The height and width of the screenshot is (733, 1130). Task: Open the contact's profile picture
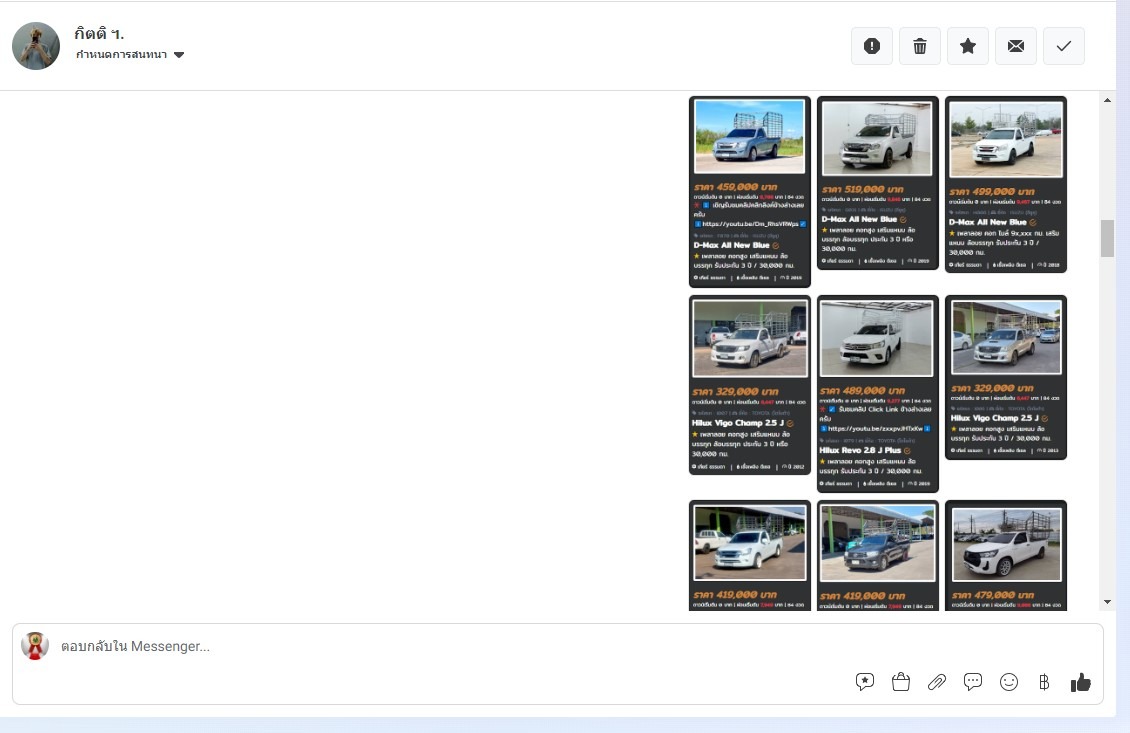pos(36,46)
